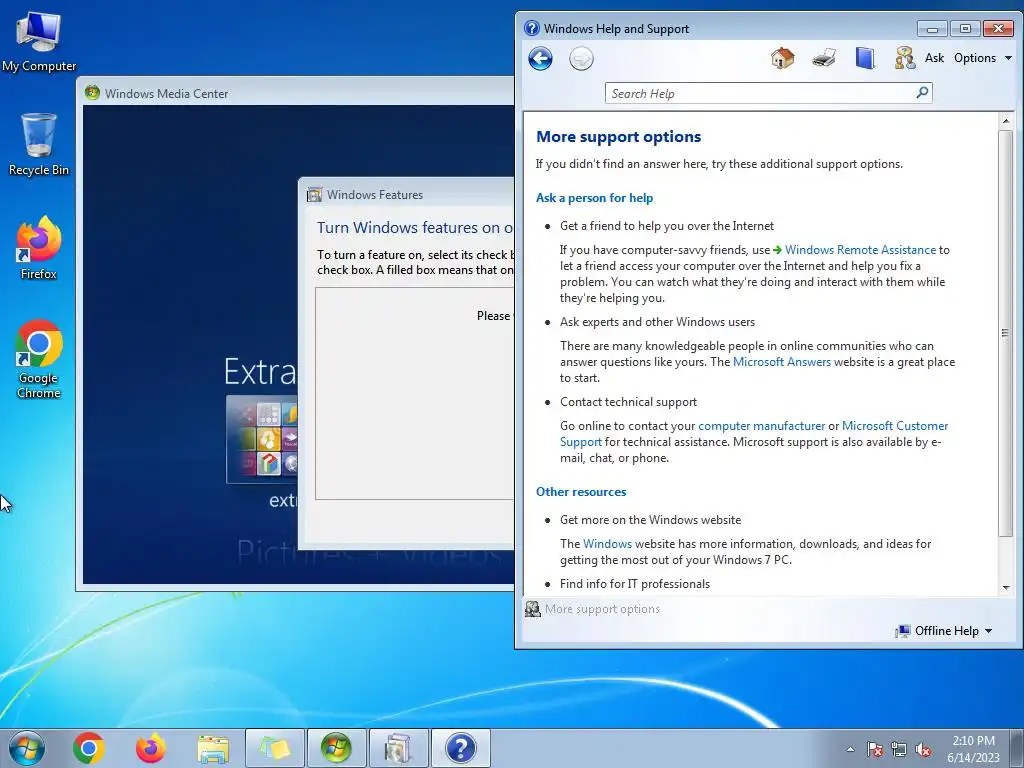
Task: Click the network tray icon
Action: [x=899, y=749]
